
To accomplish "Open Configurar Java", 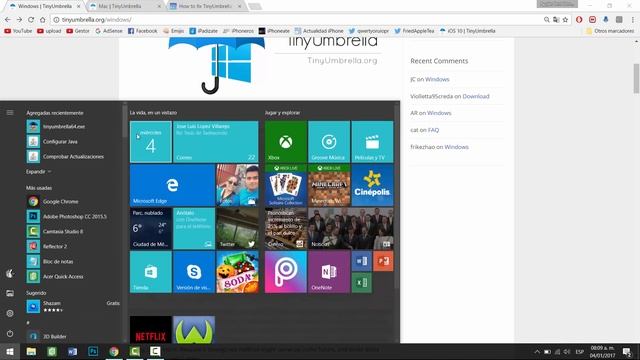I will [x=73, y=142].
